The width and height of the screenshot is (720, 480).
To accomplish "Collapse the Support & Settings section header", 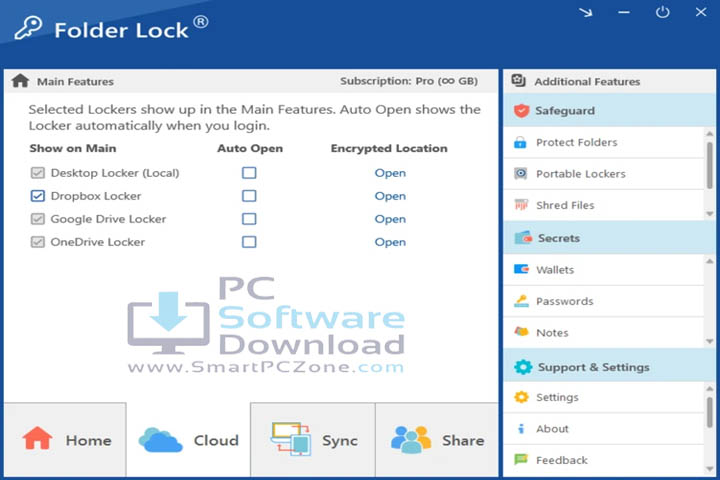I will pos(609,367).
